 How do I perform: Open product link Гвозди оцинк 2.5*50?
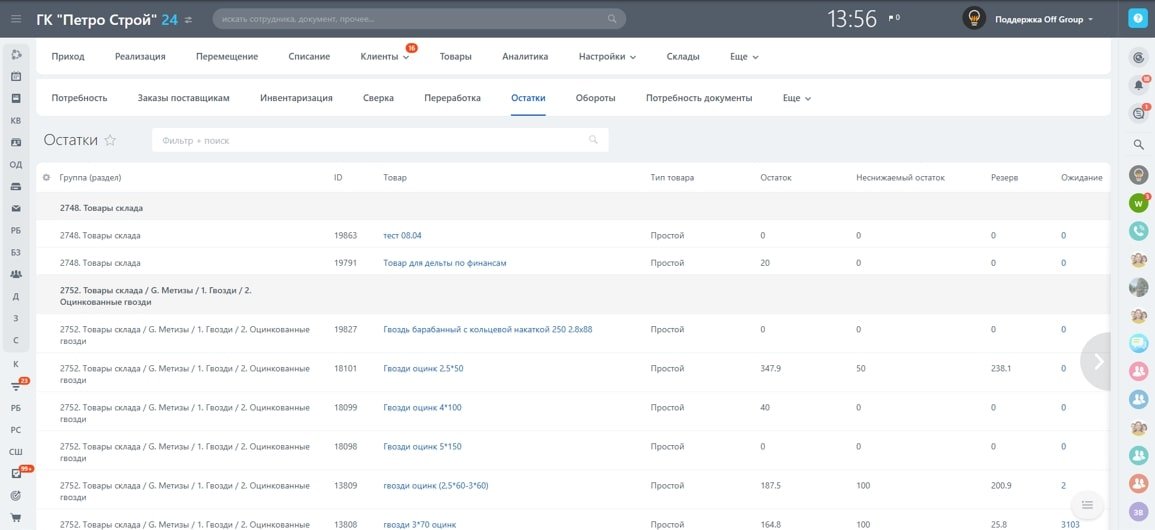coord(423,368)
